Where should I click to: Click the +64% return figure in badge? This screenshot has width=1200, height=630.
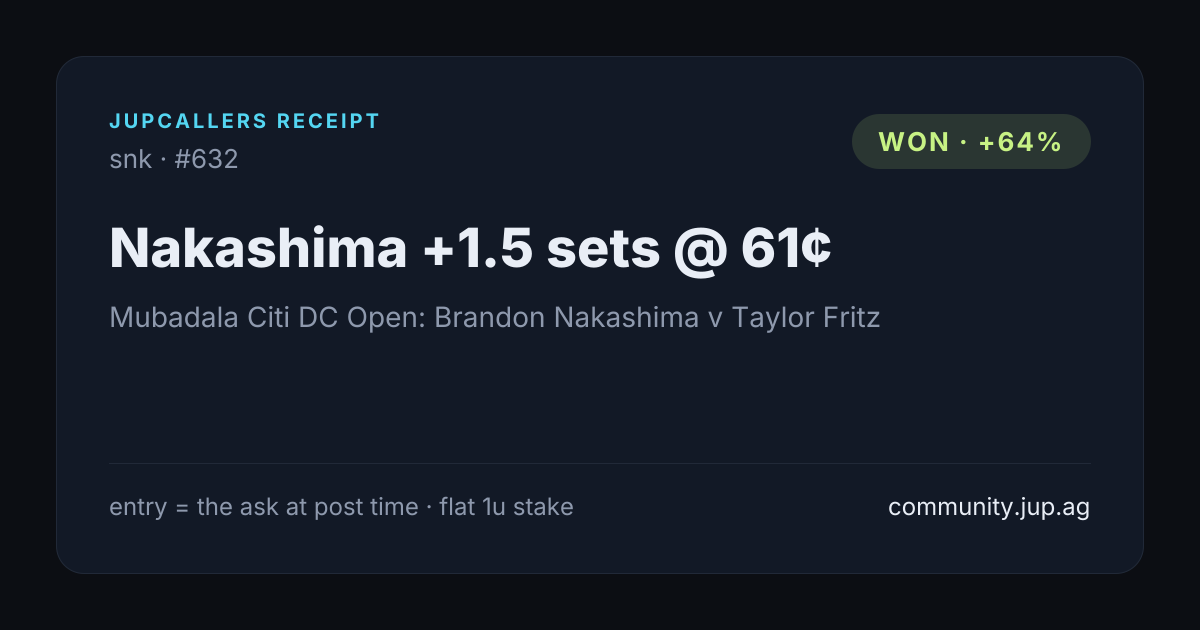[x=1020, y=142]
